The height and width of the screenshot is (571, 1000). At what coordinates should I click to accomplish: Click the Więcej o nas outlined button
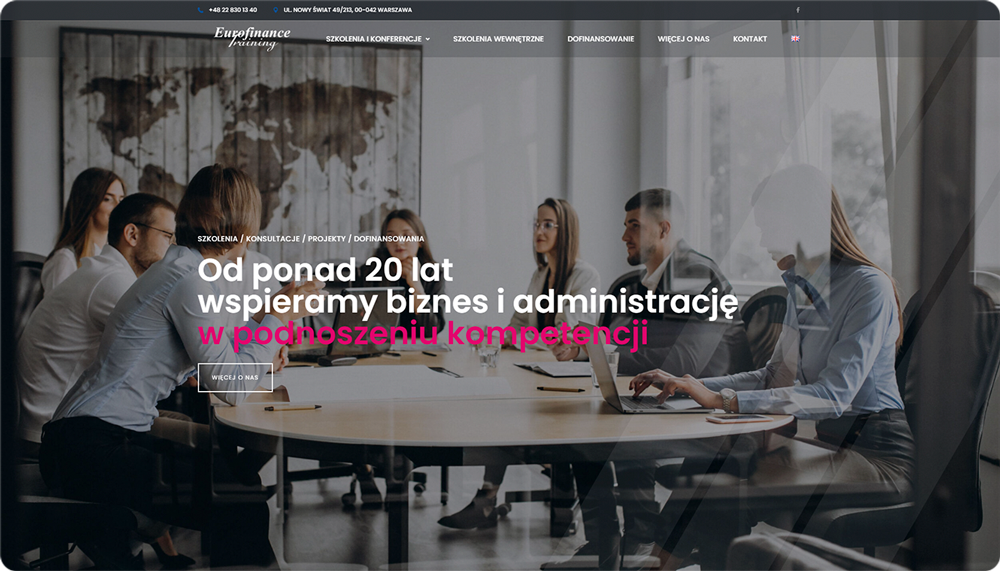point(235,377)
